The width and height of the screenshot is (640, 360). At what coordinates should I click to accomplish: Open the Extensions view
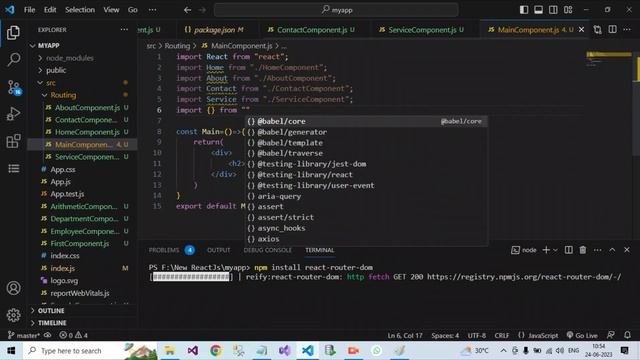13,141
